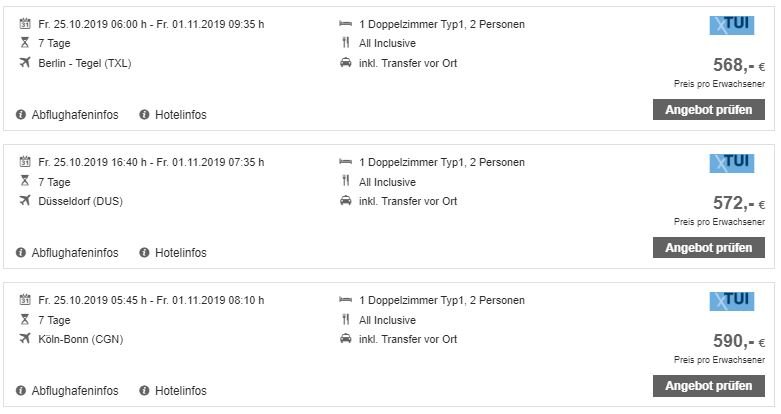Open Hotelinfos in the Düsseldorf offer
Image resolution: width=781 pixels, height=414 pixels.
[181, 253]
